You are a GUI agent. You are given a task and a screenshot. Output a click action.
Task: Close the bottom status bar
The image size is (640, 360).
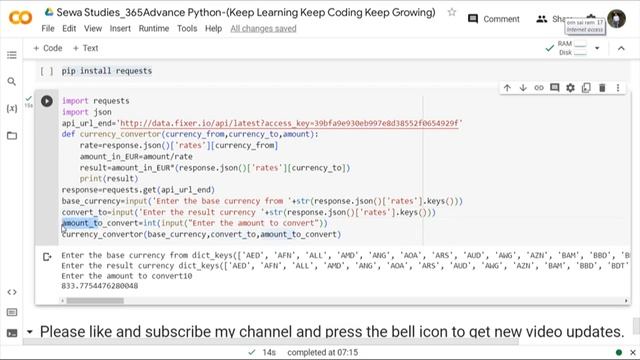[633, 352]
